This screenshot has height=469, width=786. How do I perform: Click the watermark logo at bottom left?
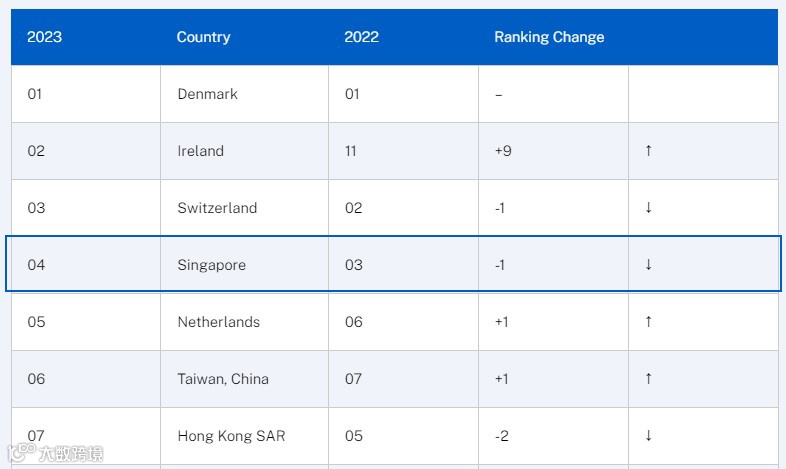pos(55,453)
